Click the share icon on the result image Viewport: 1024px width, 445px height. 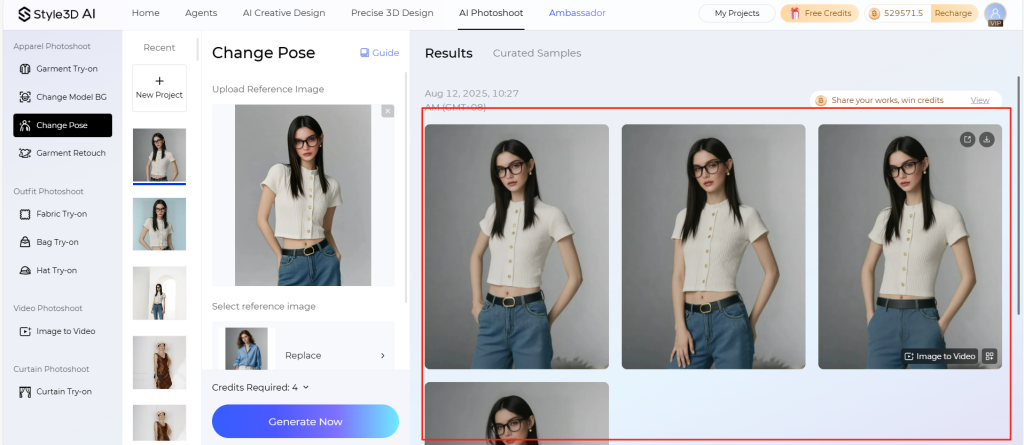coord(967,139)
